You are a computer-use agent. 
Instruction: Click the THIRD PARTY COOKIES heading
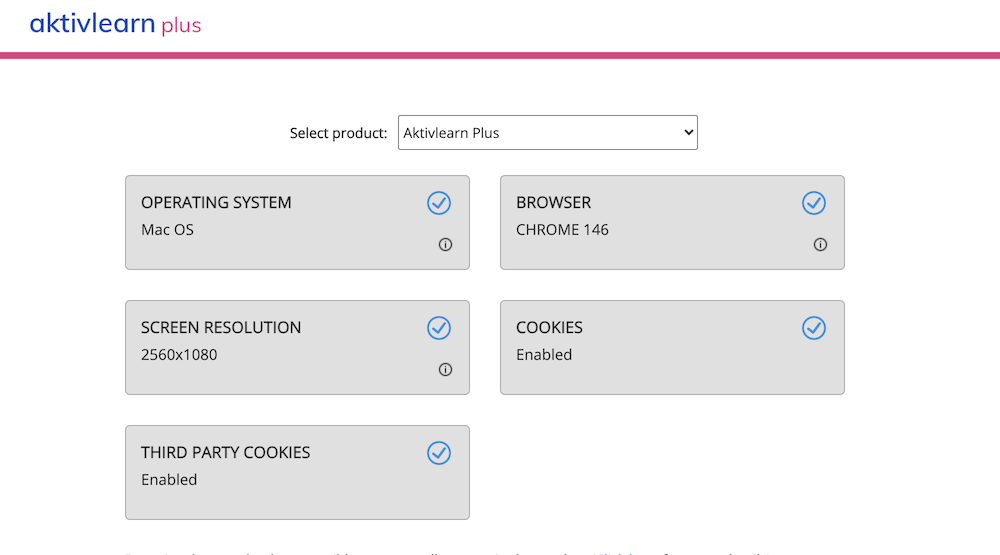(225, 453)
